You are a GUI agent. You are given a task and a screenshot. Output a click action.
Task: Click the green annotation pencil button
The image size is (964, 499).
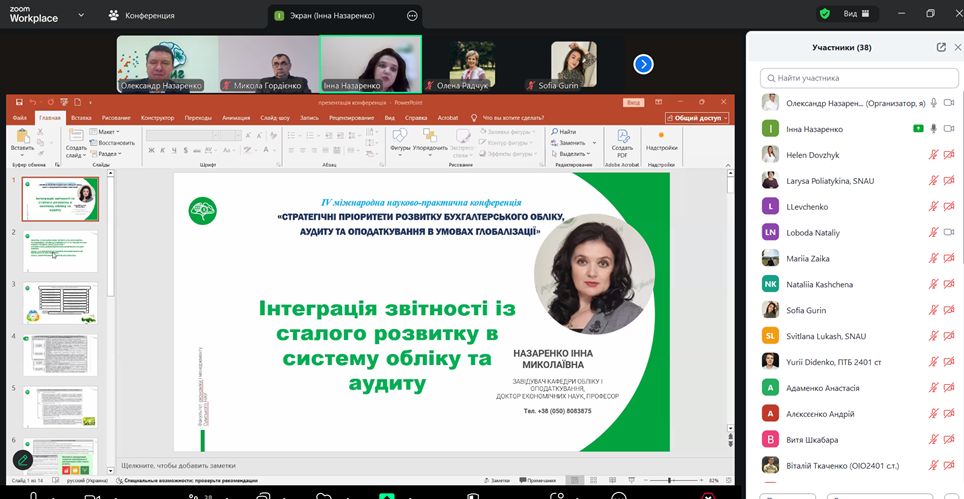[22, 460]
